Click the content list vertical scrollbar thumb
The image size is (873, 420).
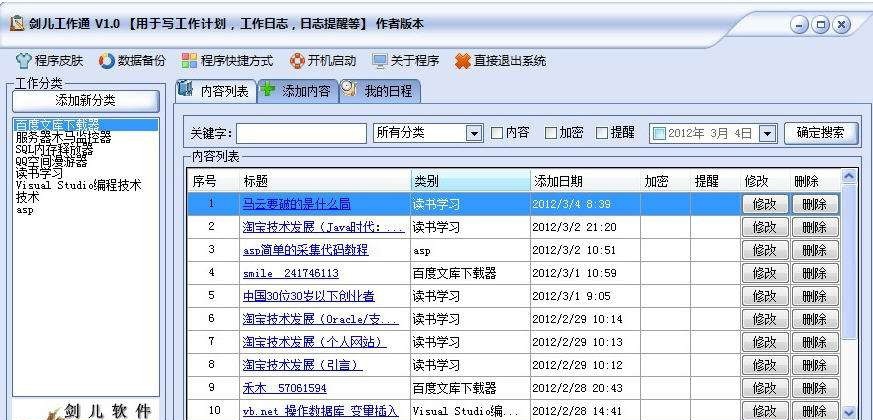[x=849, y=262]
